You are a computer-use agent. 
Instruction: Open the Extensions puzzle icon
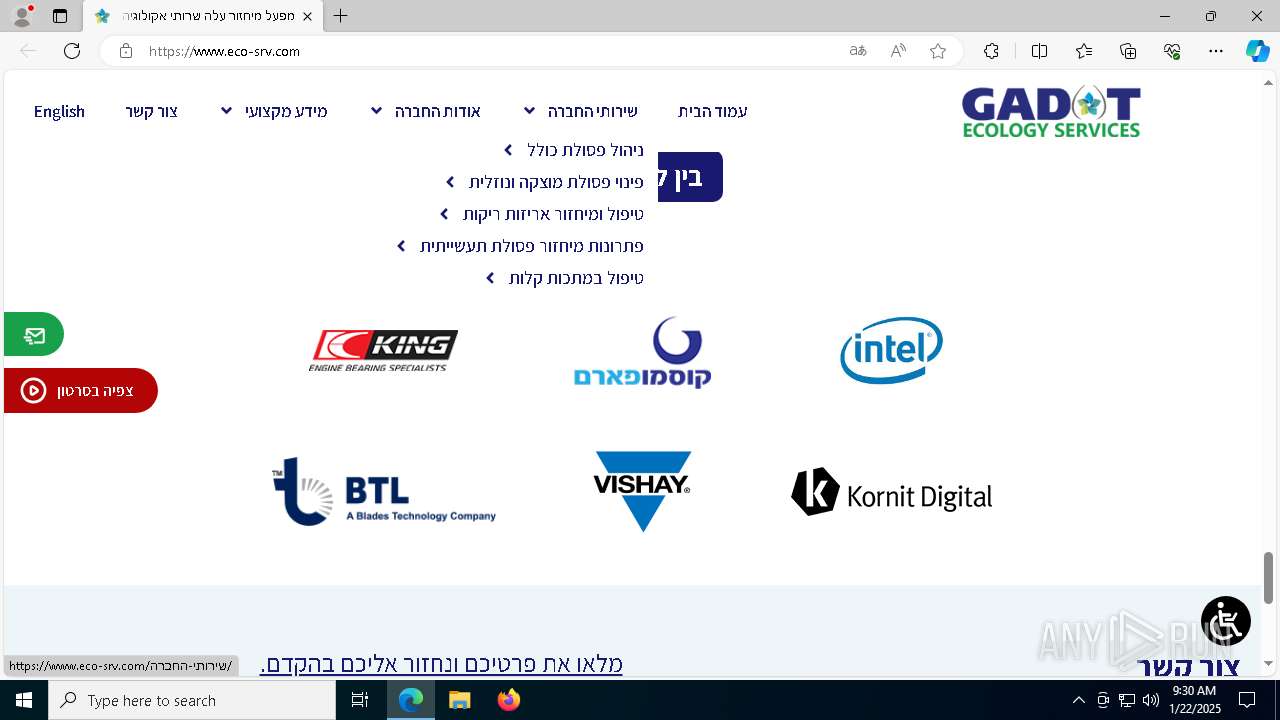(x=991, y=51)
